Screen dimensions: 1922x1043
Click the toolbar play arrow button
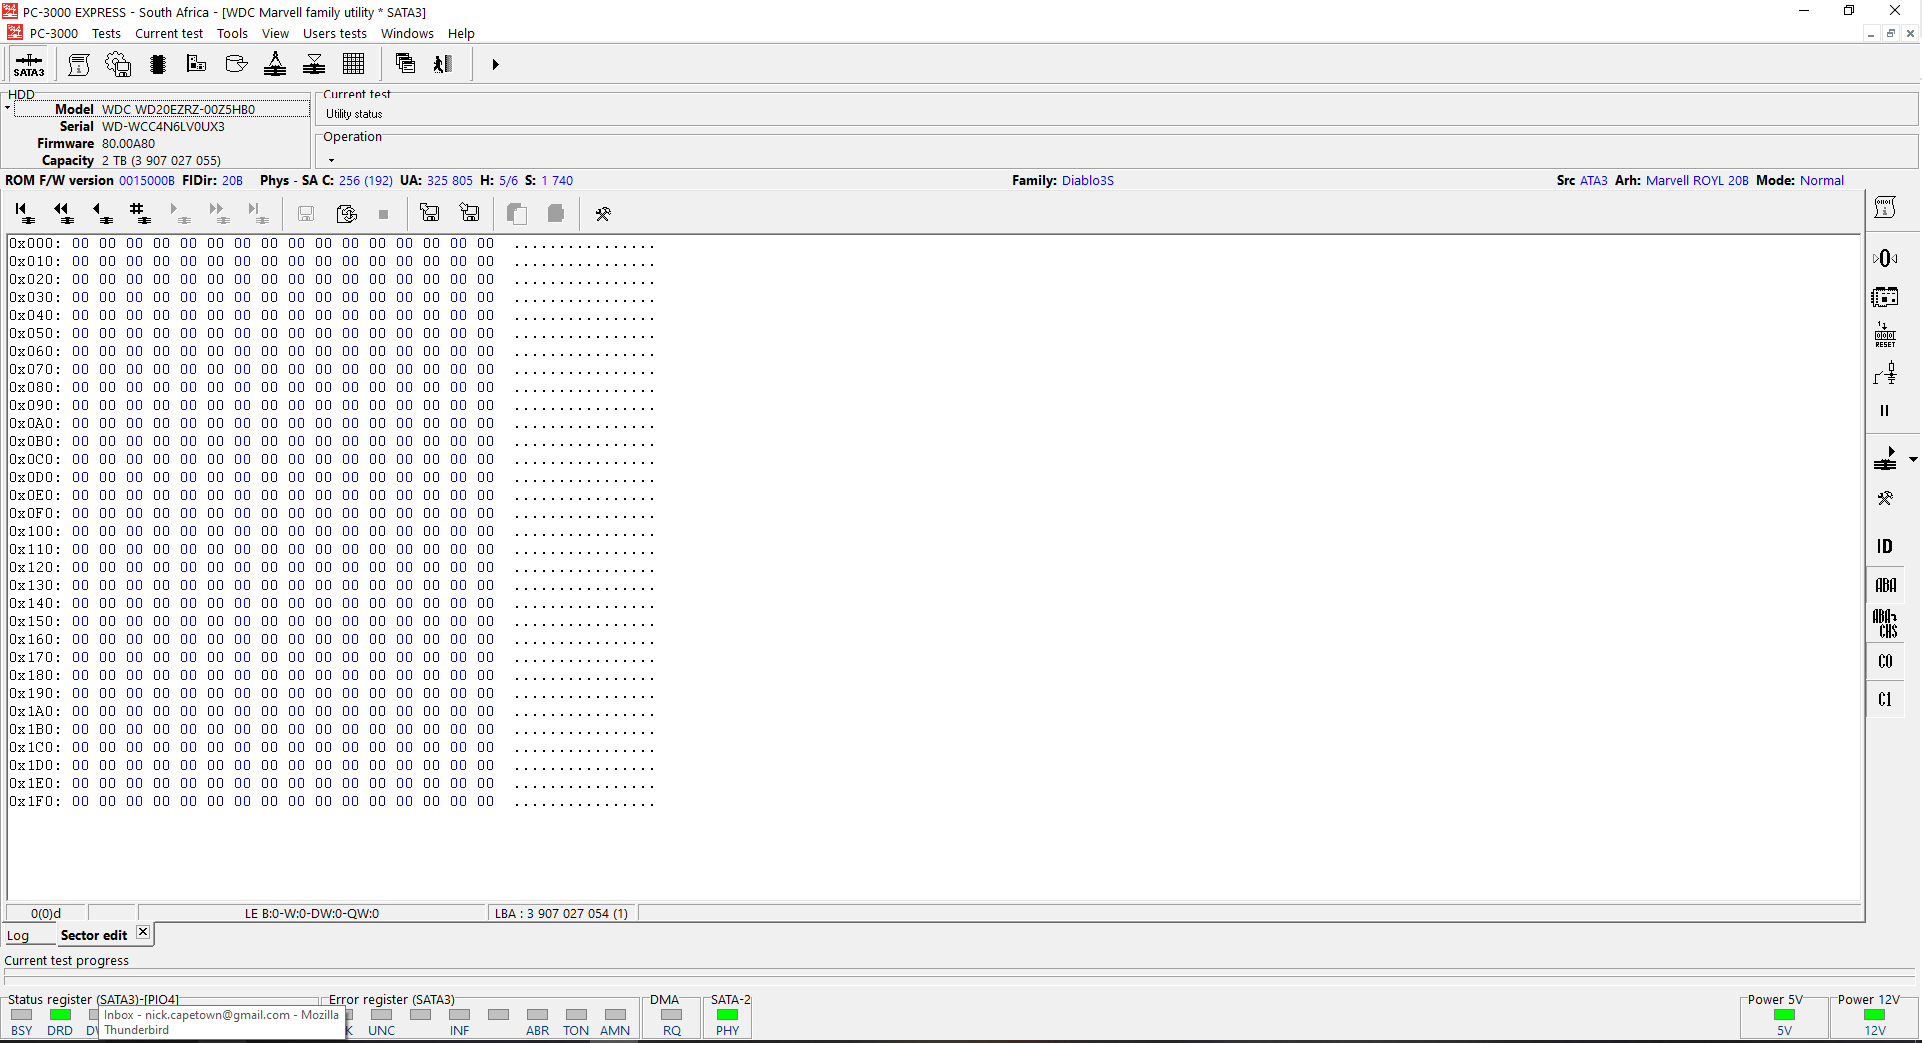[x=495, y=65]
